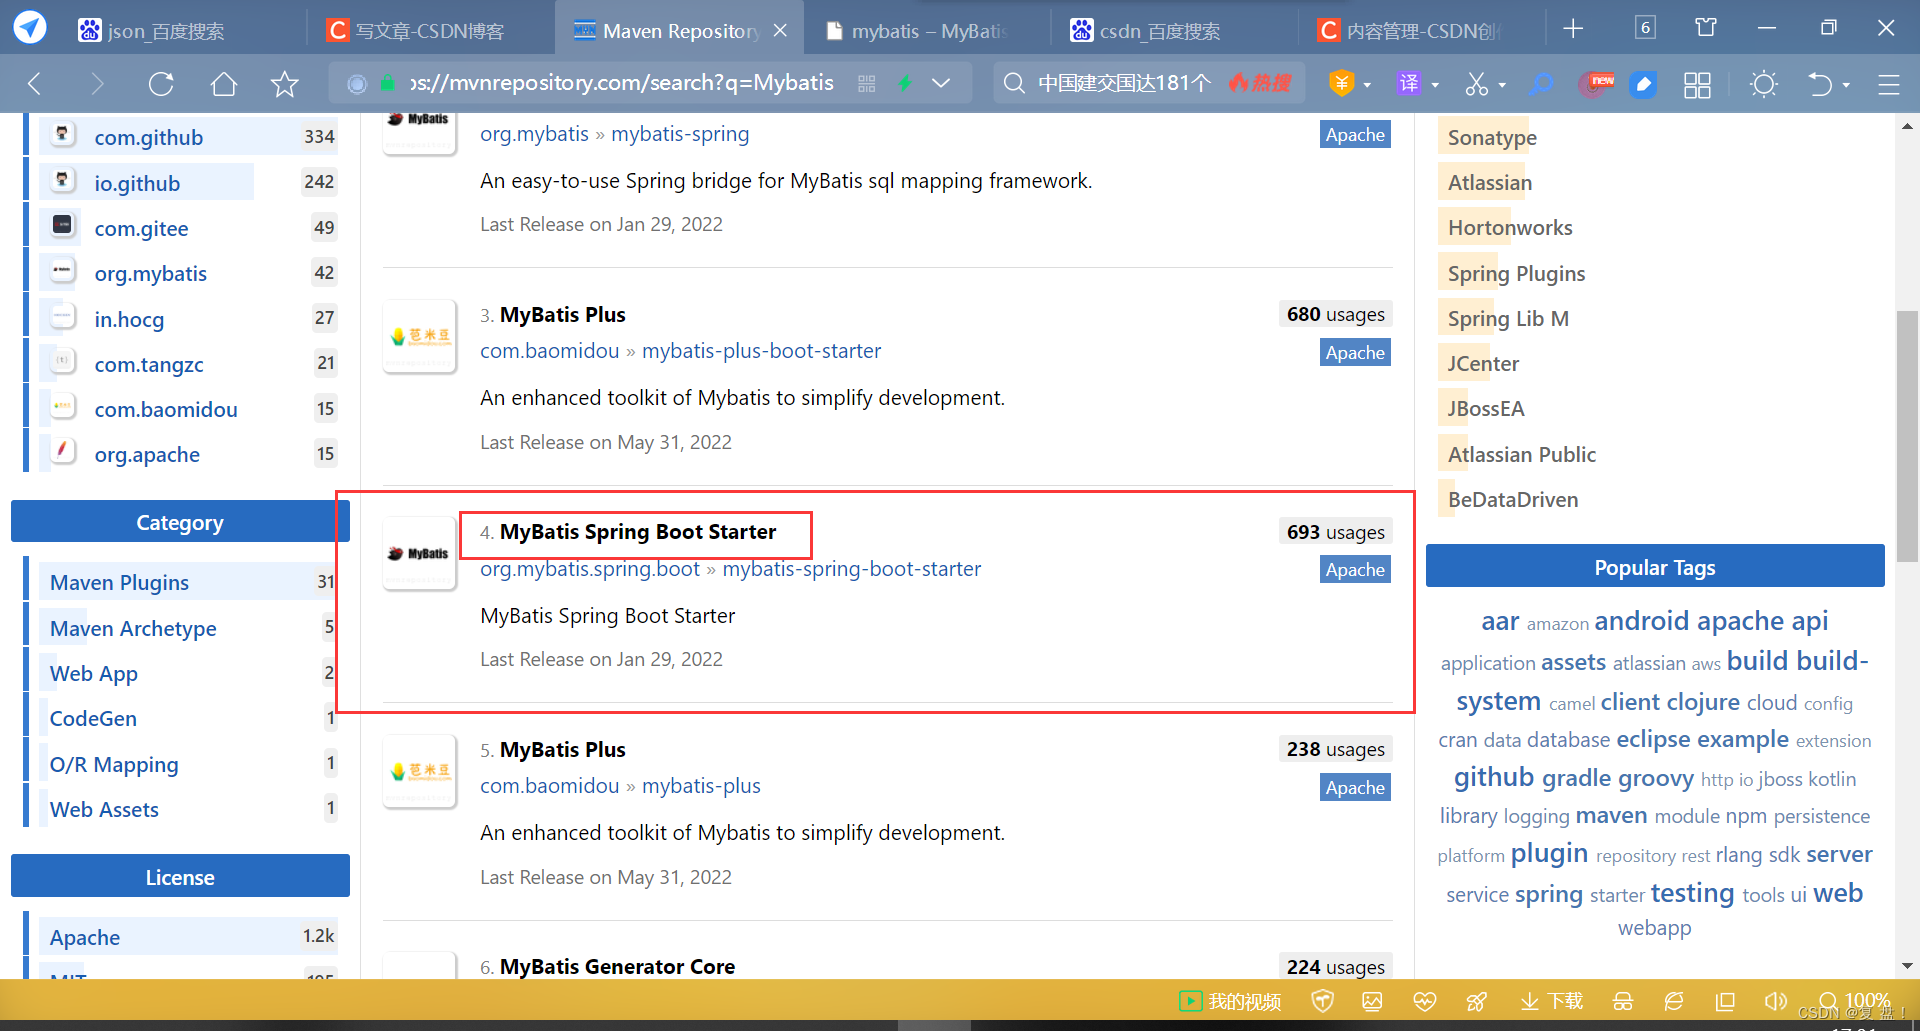Click the shirt skin icon in title bar
This screenshot has width=1920, height=1031.
1706,27
